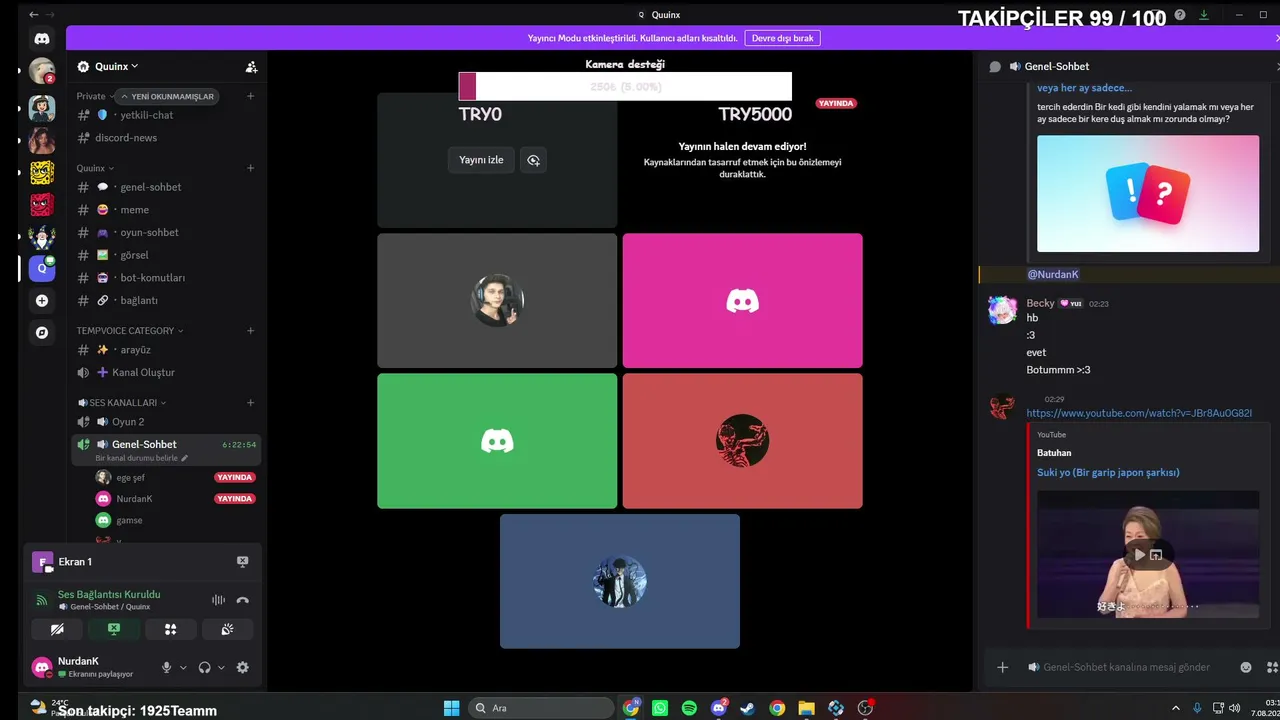Open Discord direct messages home icon

42,39
